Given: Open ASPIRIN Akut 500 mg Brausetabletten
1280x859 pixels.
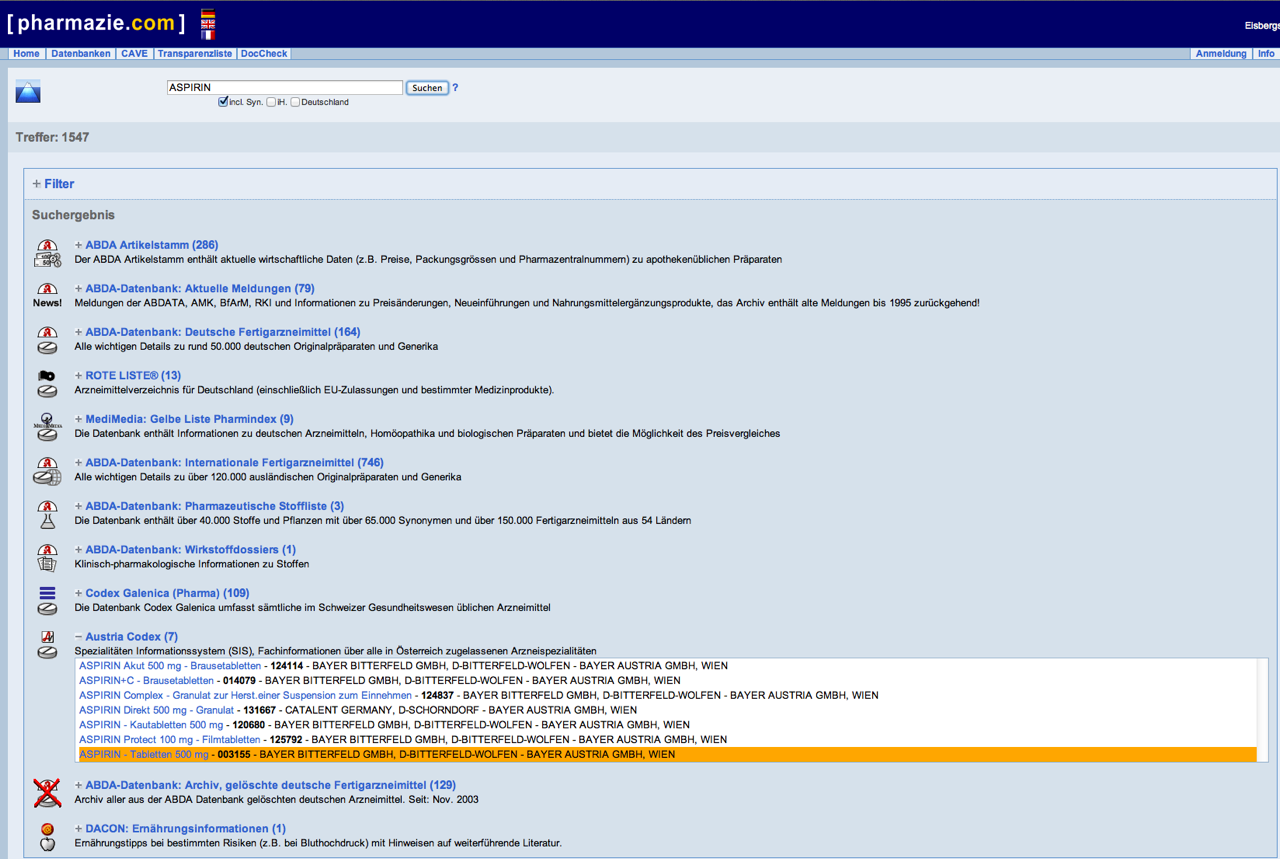Looking at the screenshot, I should [x=170, y=666].
